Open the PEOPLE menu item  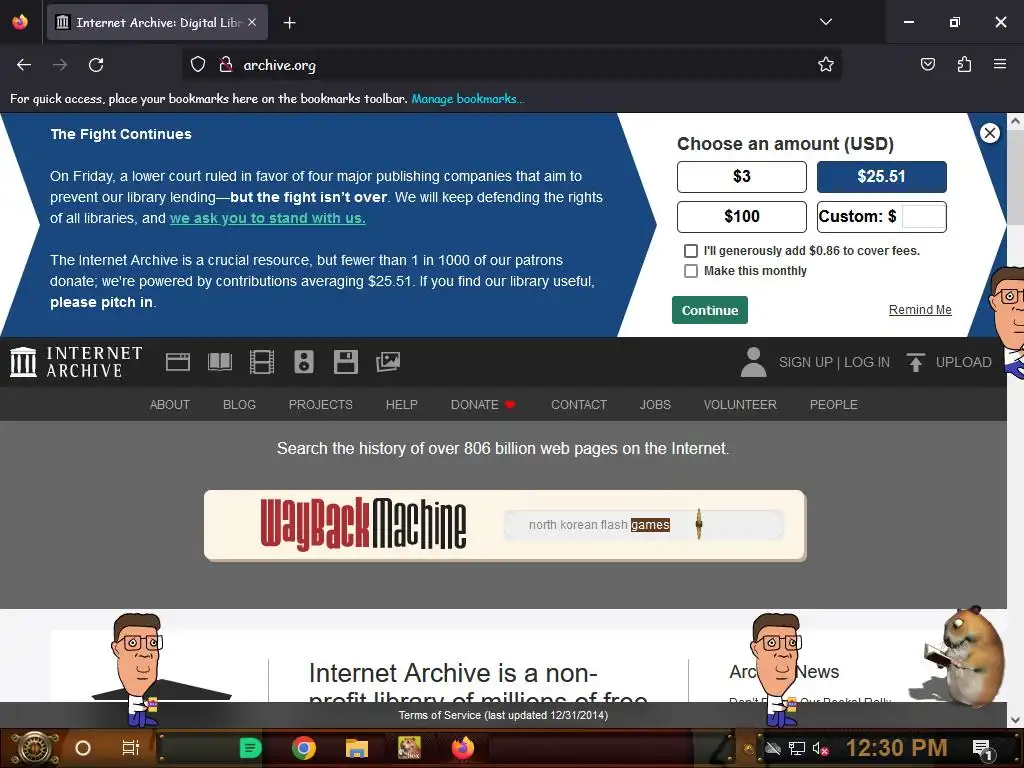[x=833, y=405]
